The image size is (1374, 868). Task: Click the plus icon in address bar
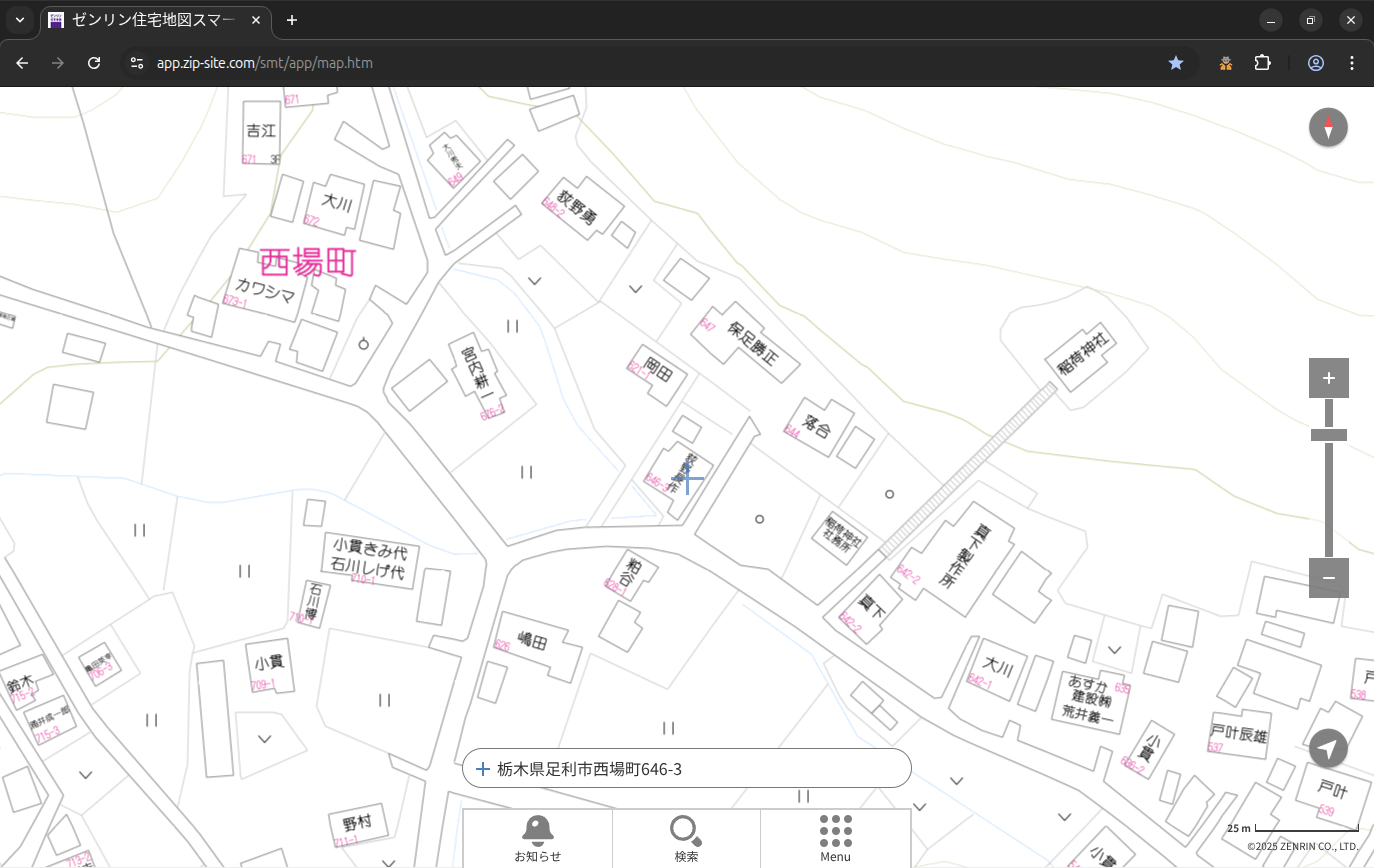pyautogui.click(x=483, y=769)
